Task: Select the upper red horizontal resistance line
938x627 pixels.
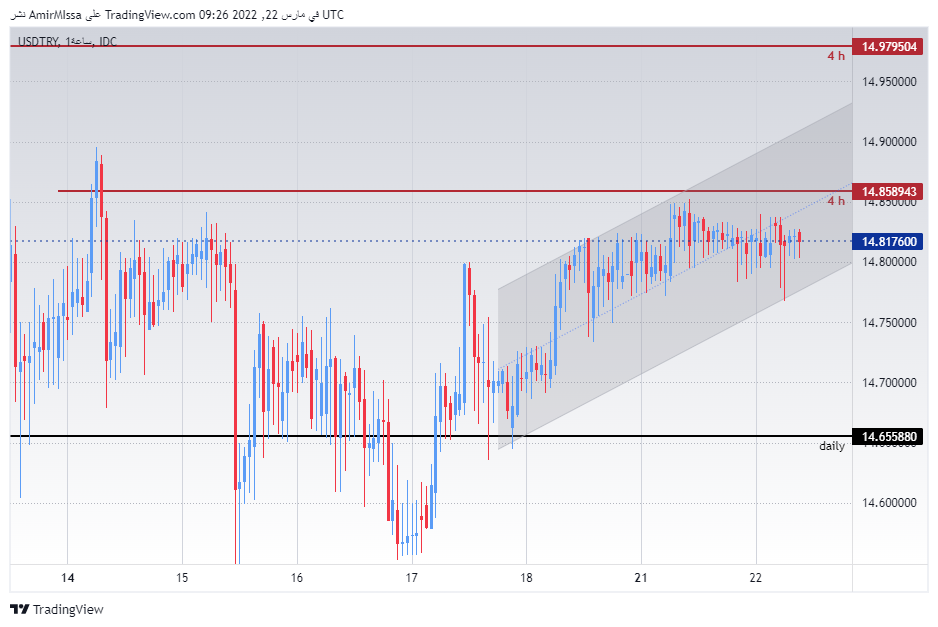Action: (400, 44)
